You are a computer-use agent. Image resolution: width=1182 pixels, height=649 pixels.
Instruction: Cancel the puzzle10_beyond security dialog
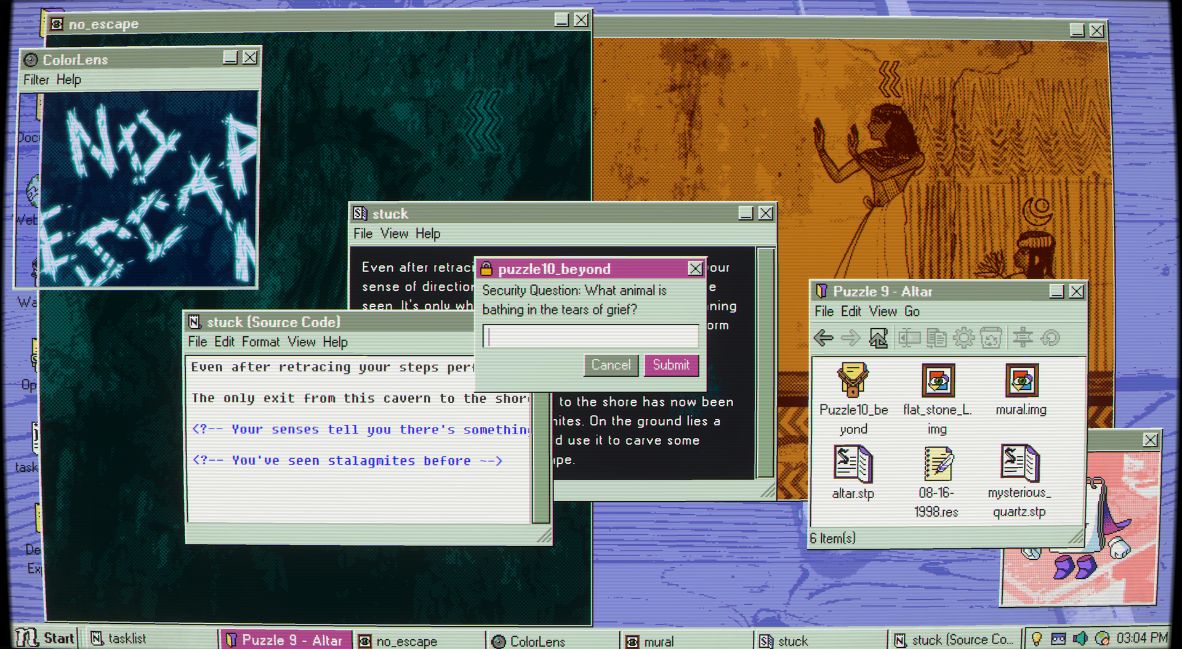click(x=611, y=365)
